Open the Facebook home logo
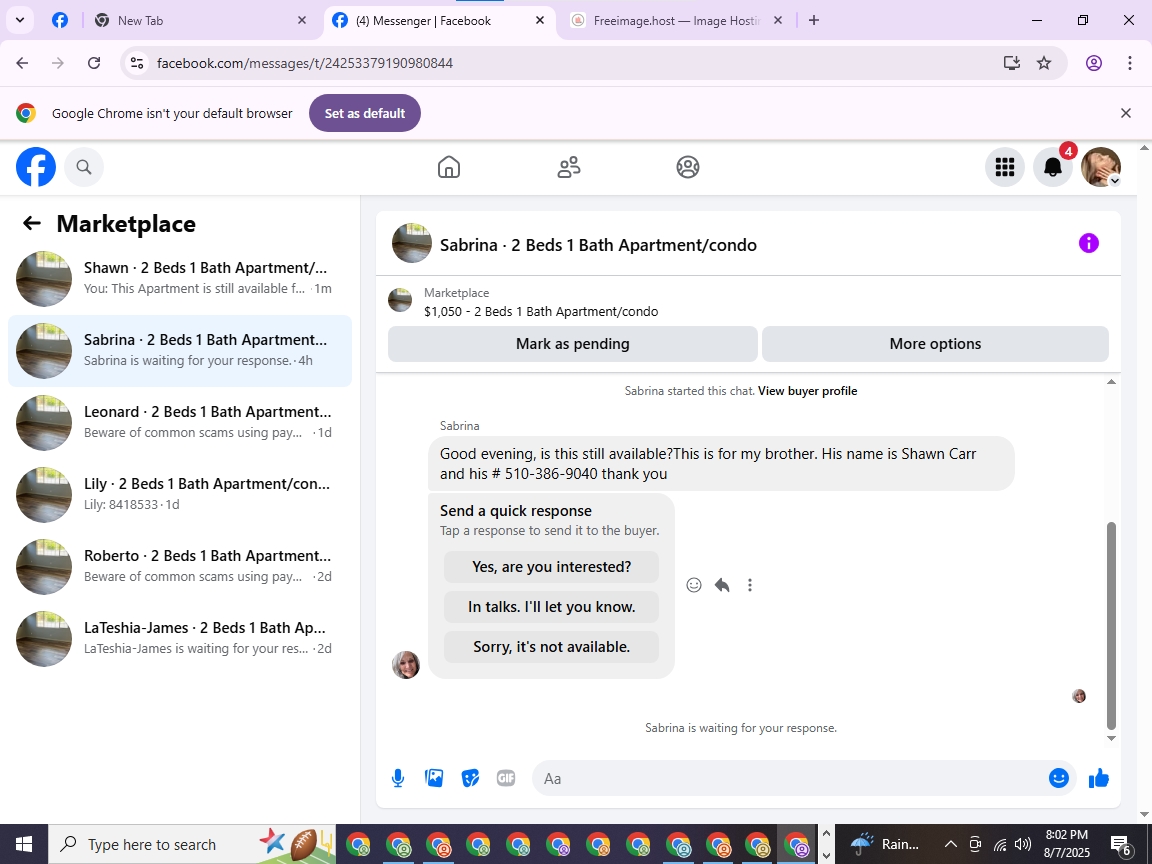 36,167
